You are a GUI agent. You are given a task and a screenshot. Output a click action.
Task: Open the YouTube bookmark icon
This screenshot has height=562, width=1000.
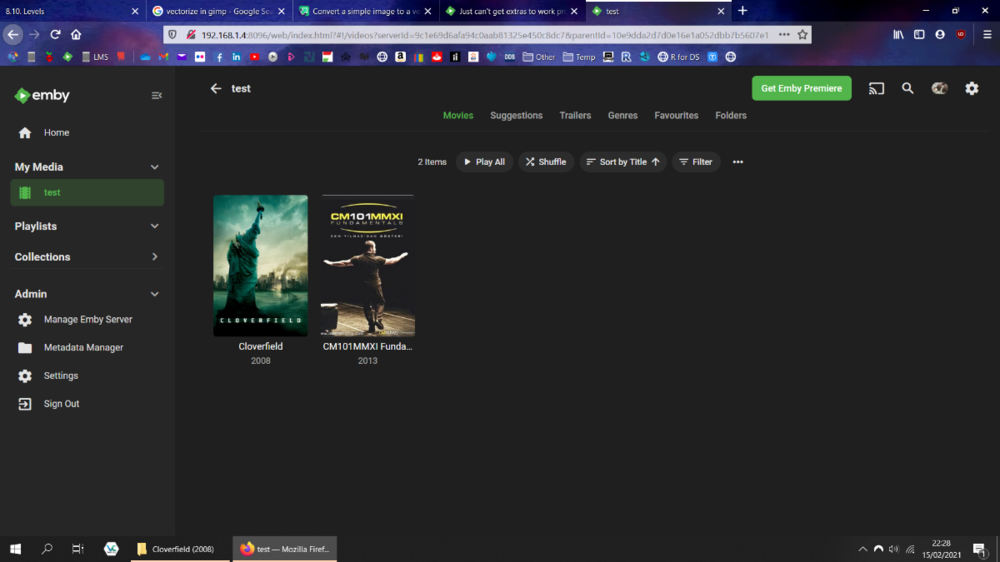click(x=254, y=57)
